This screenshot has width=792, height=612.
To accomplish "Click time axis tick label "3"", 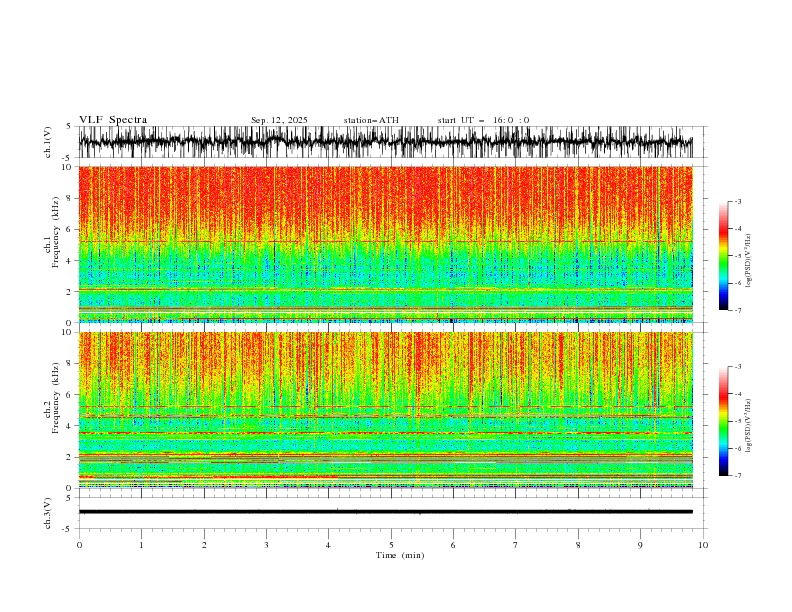I will [266, 545].
